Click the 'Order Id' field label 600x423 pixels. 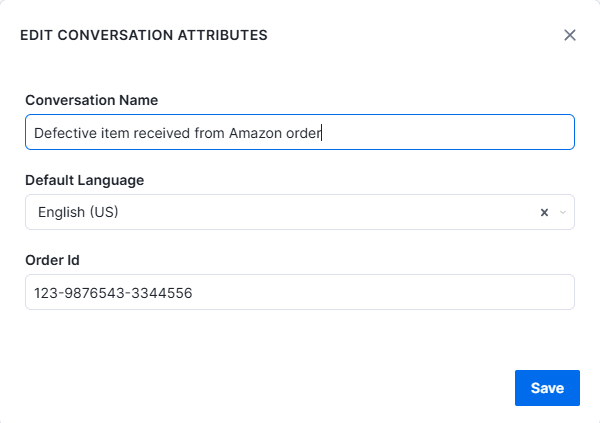coord(52,260)
